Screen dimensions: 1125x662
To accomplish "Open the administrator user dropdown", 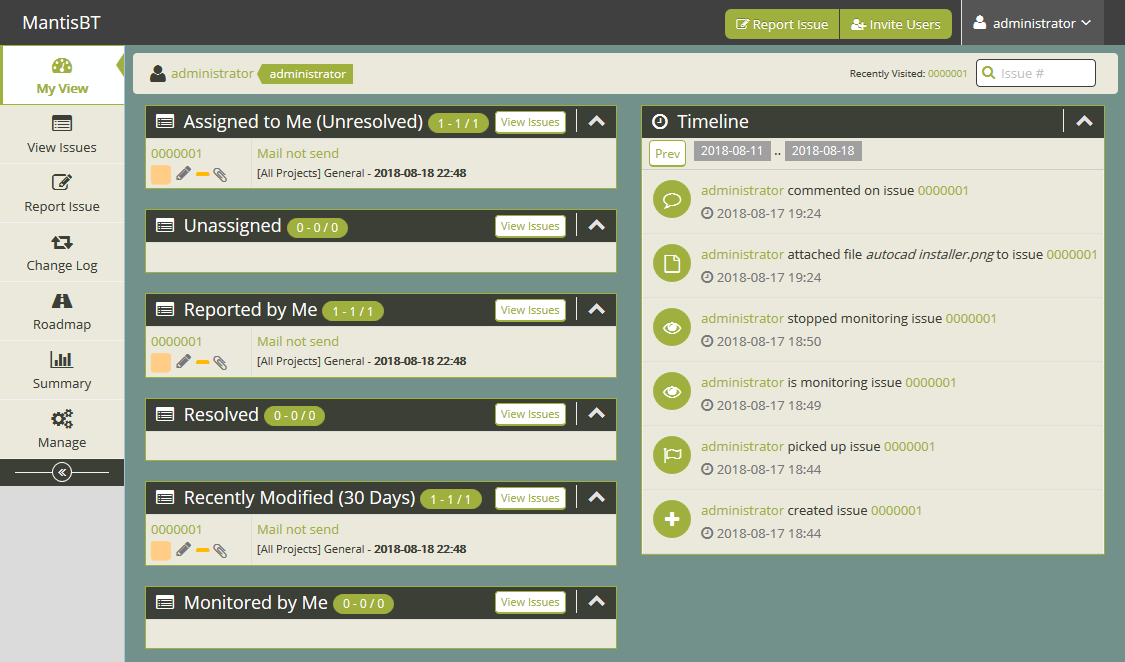I will coord(1032,23).
